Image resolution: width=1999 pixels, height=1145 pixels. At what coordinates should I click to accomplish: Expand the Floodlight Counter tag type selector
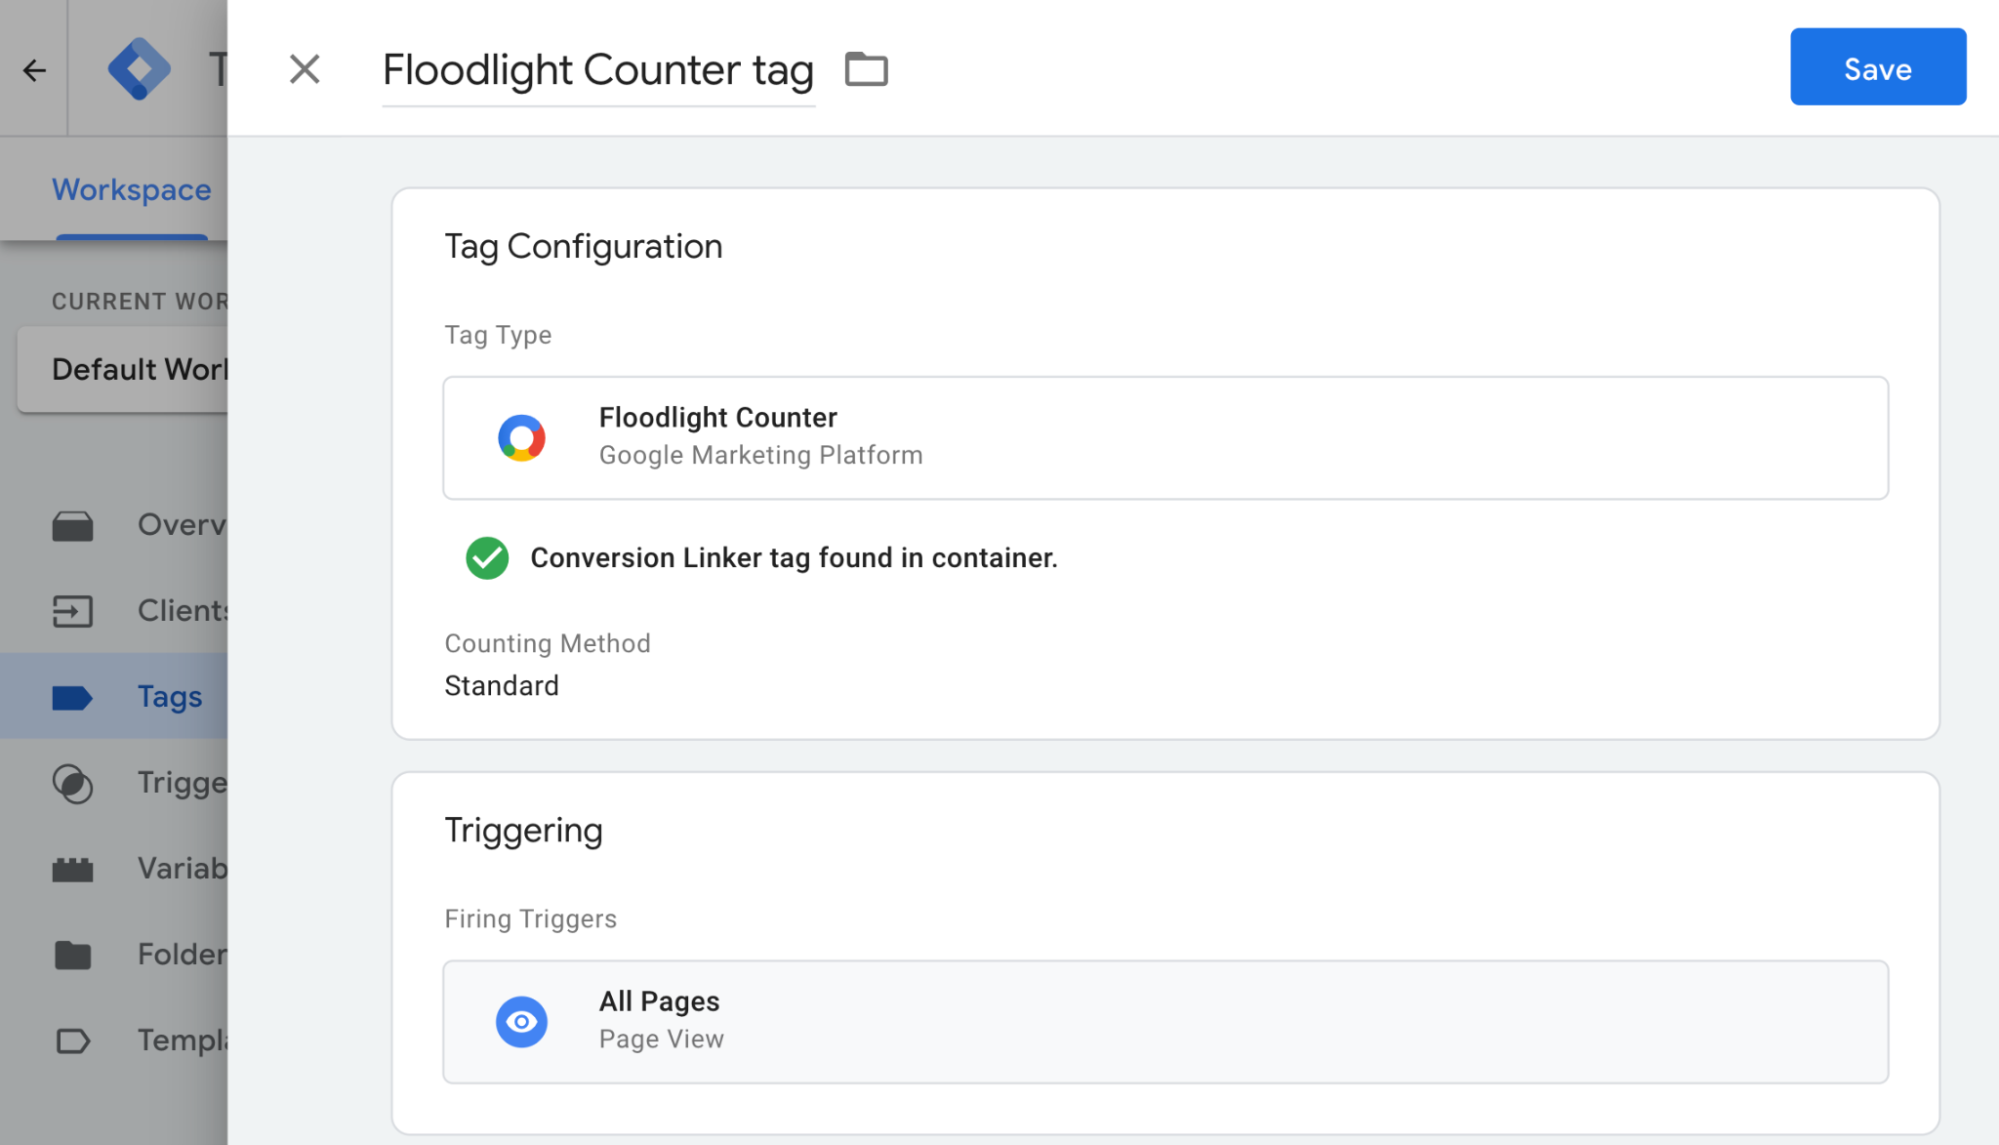pos(1166,437)
